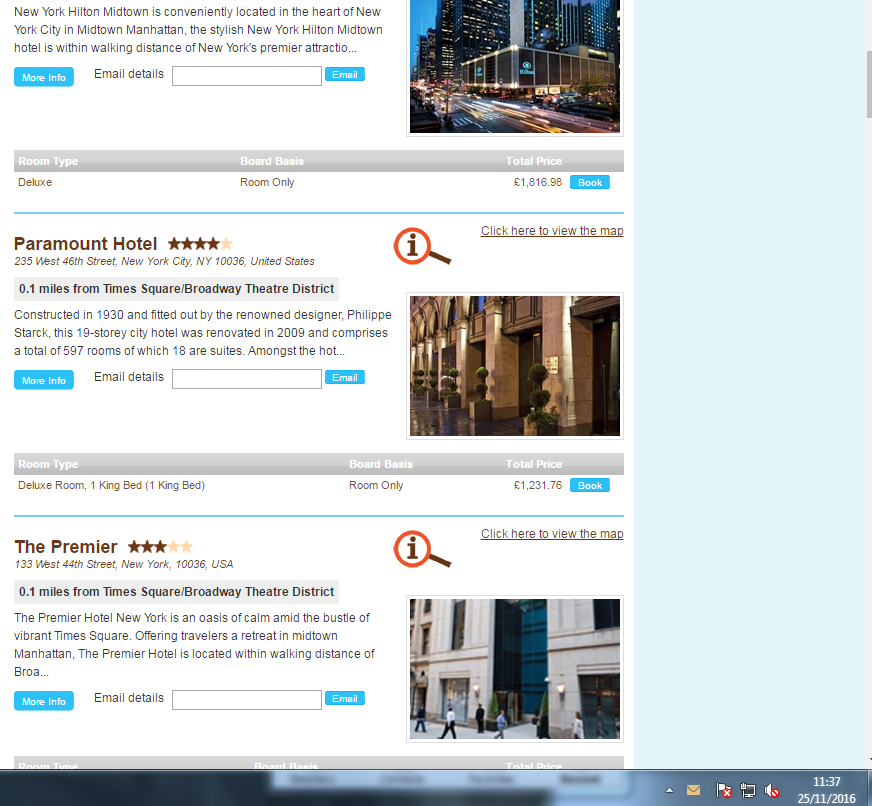Click the Paramount Hotel email details field
Viewport: 872px width, 806px height.
click(x=247, y=379)
